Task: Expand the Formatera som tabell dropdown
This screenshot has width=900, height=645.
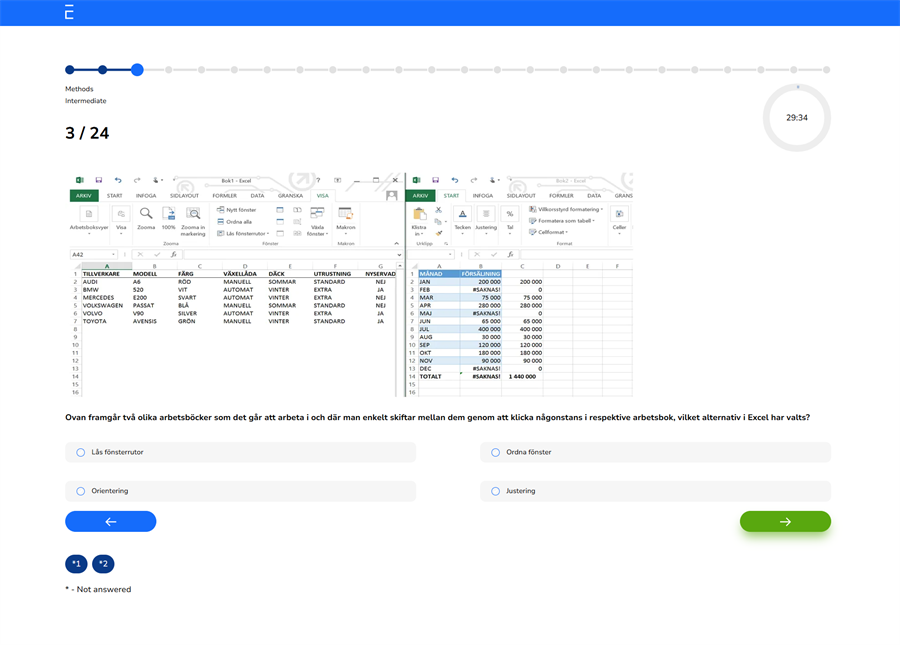Action: tap(566, 221)
